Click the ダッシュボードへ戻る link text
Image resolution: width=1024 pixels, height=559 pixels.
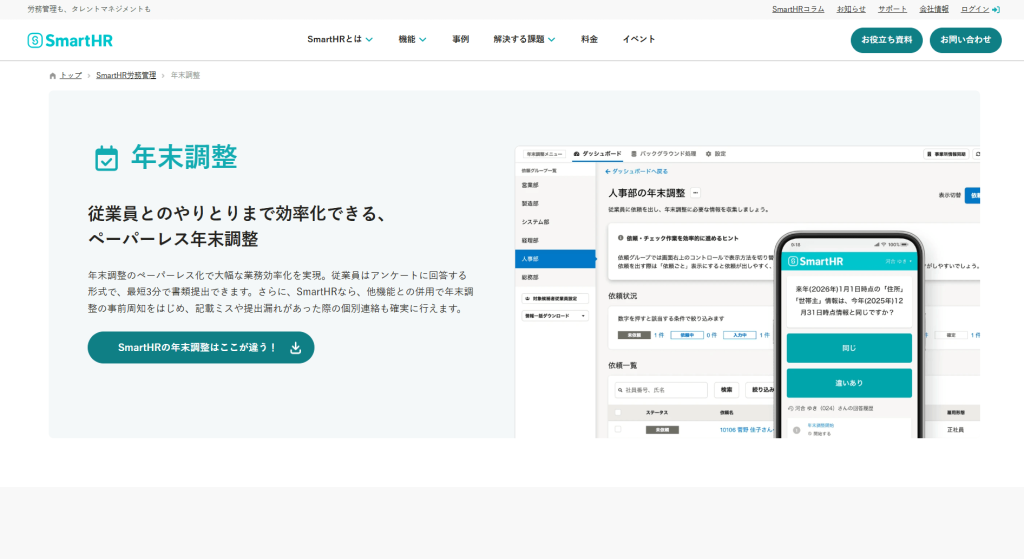point(640,172)
